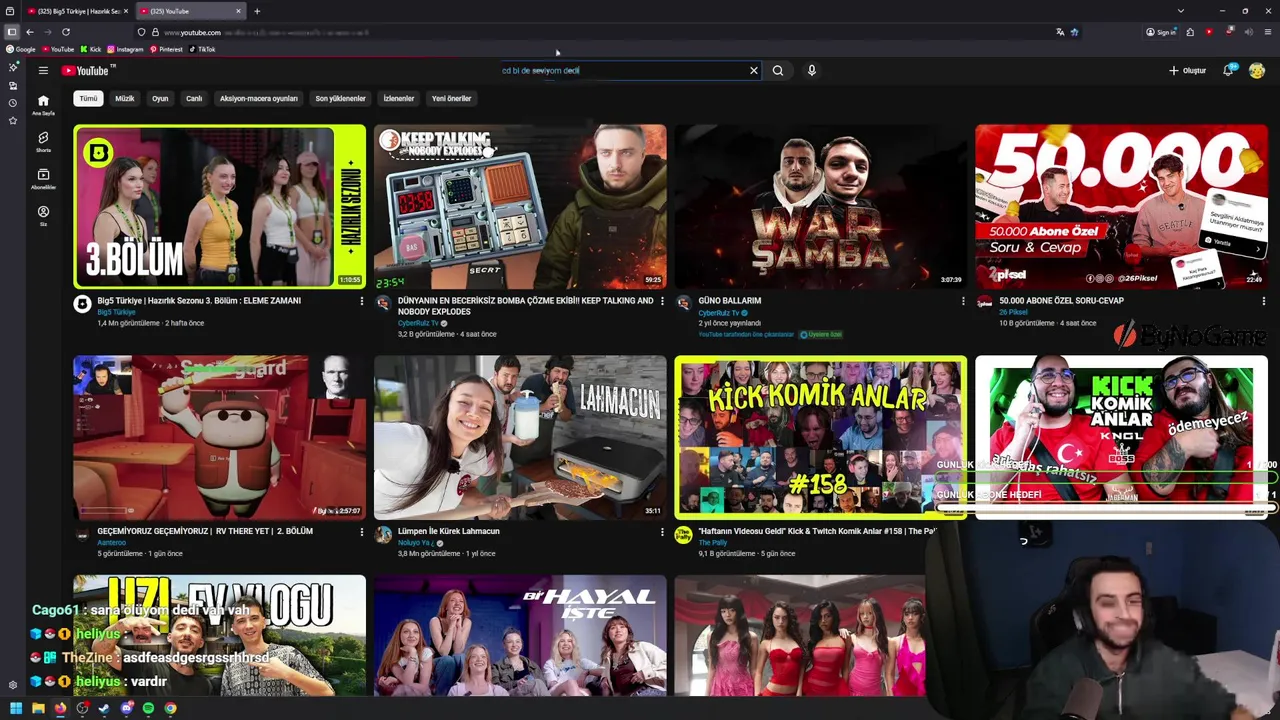Select the İzlenenler filter chip
This screenshot has height=720, width=1280.
pyautogui.click(x=399, y=99)
